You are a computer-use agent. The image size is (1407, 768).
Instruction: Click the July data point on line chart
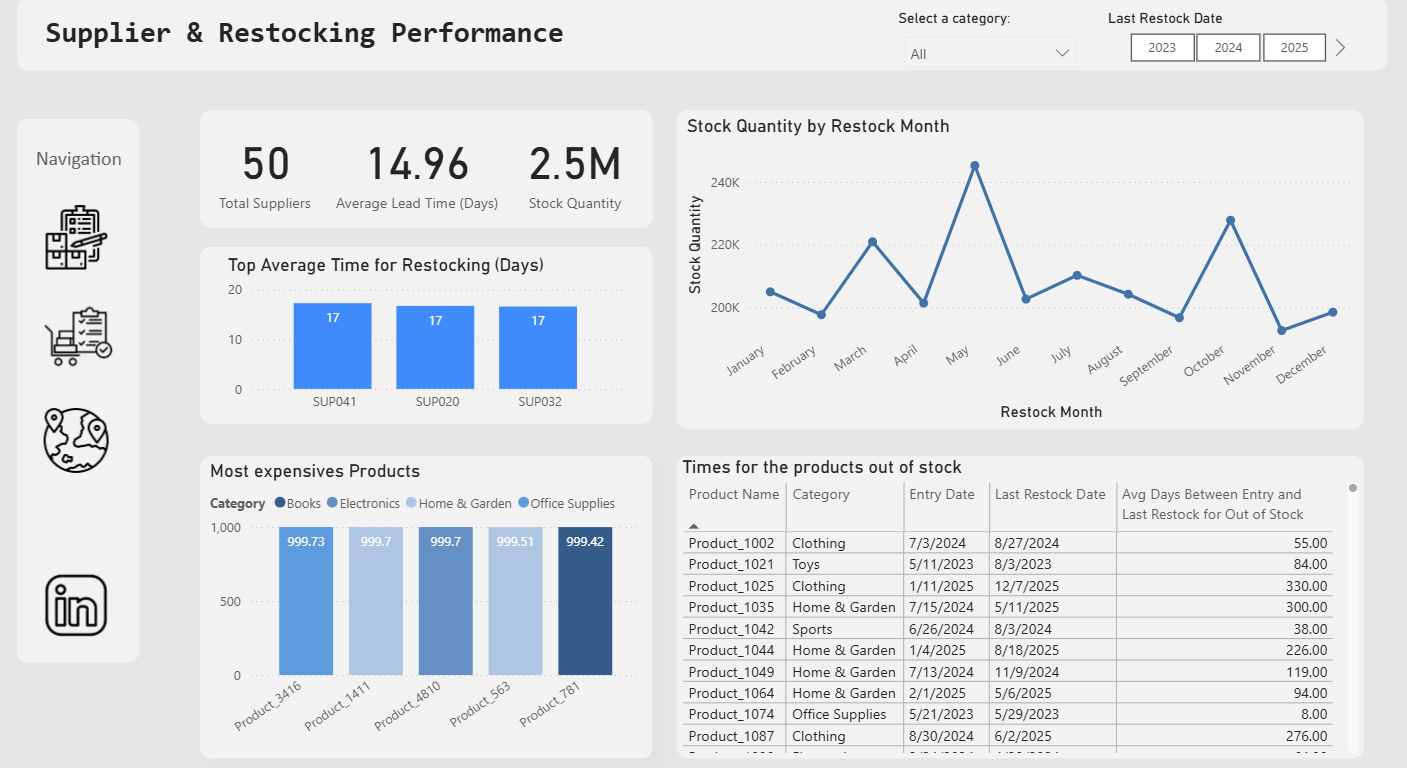1077,275
